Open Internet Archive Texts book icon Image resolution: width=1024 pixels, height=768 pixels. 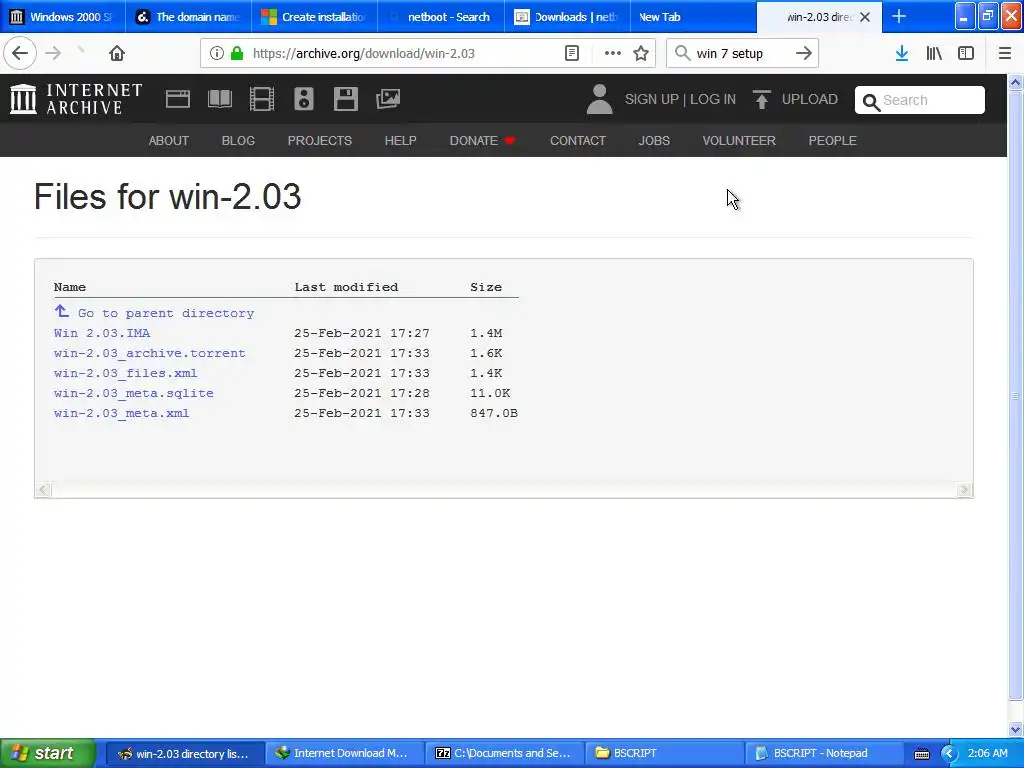(220, 99)
